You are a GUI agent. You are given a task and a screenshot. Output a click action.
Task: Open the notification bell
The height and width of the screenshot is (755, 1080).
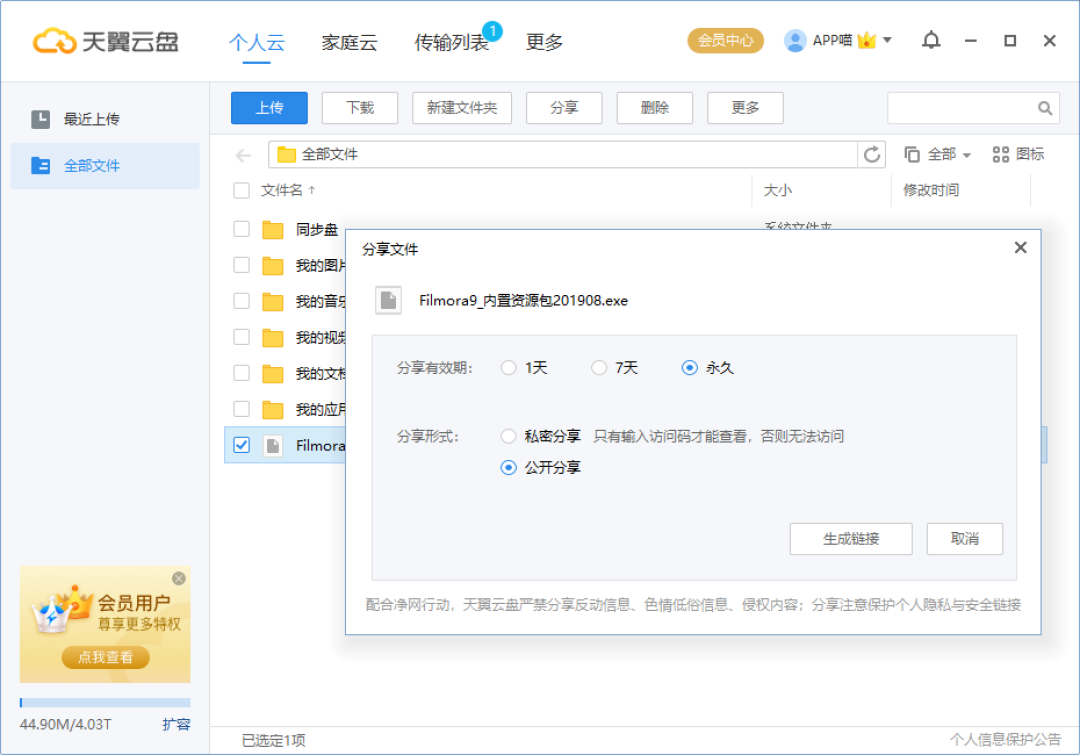pyautogui.click(x=931, y=40)
